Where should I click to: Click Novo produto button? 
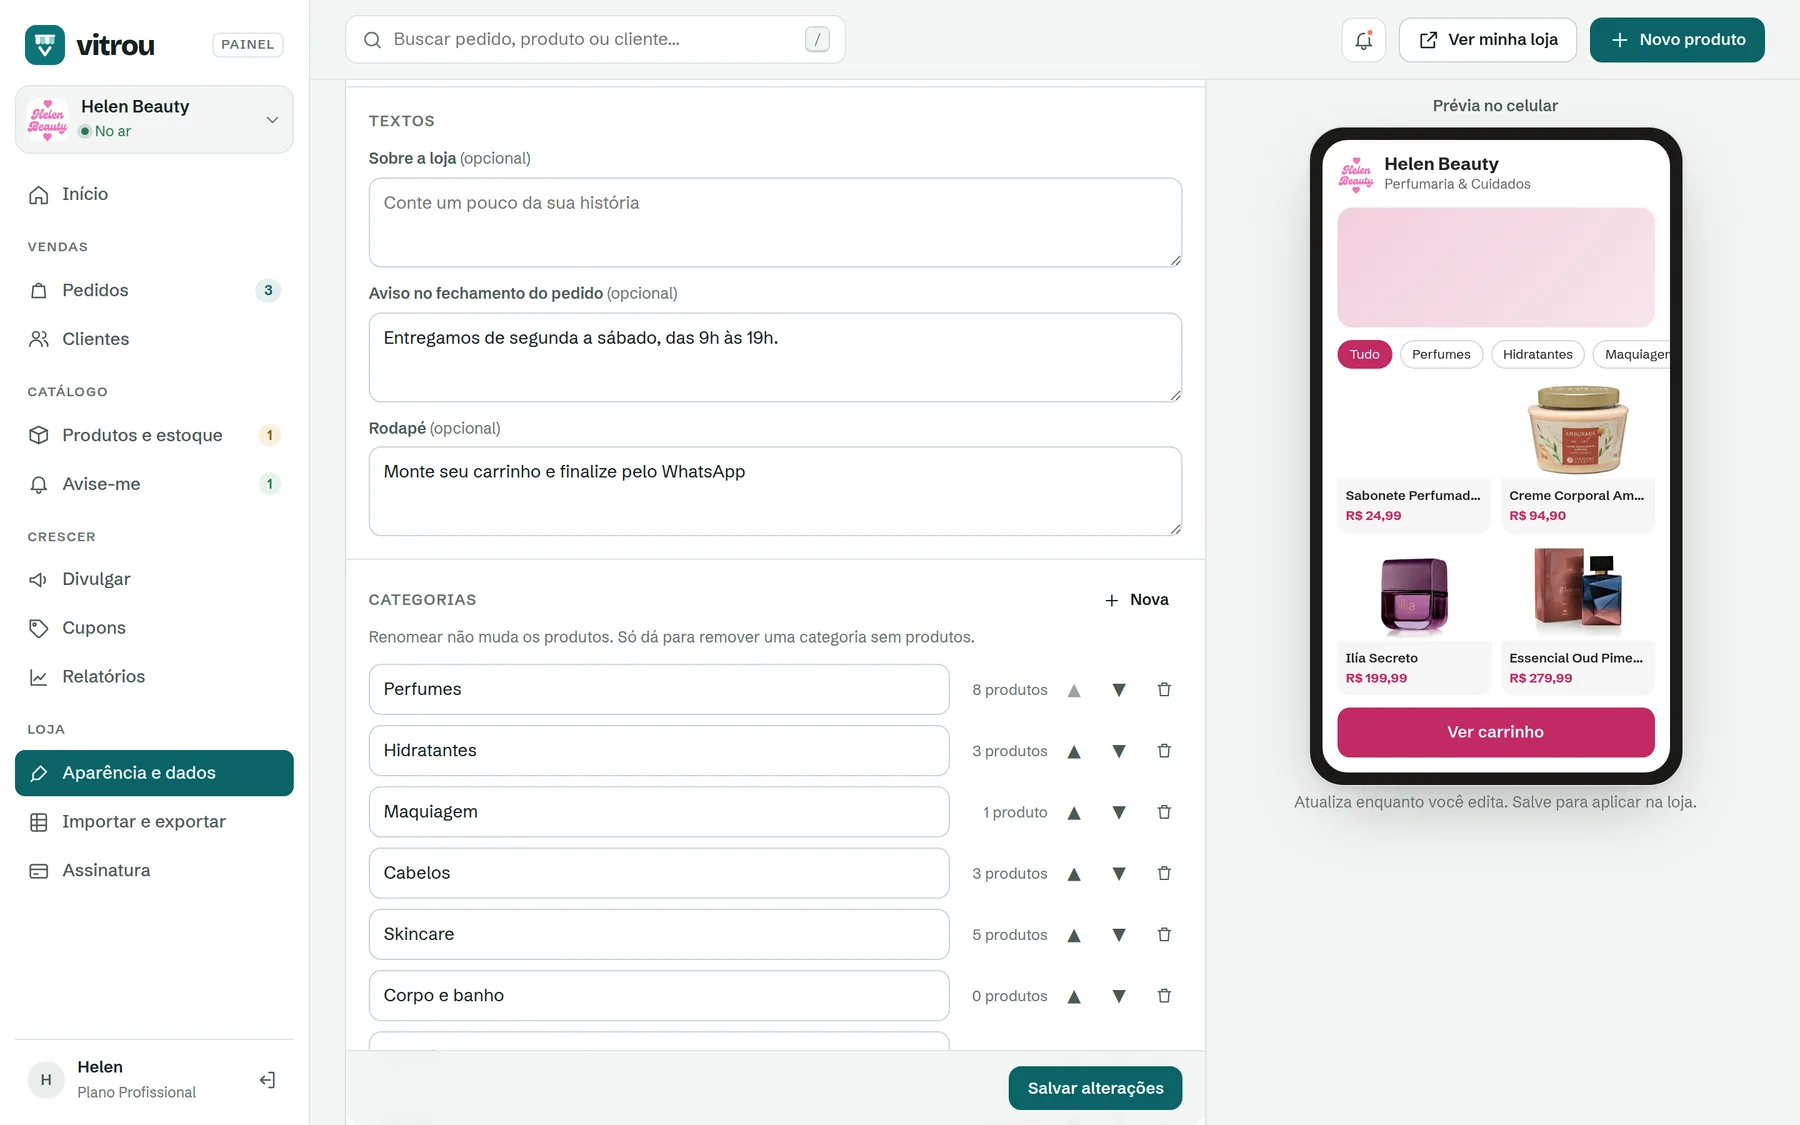(1677, 40)
